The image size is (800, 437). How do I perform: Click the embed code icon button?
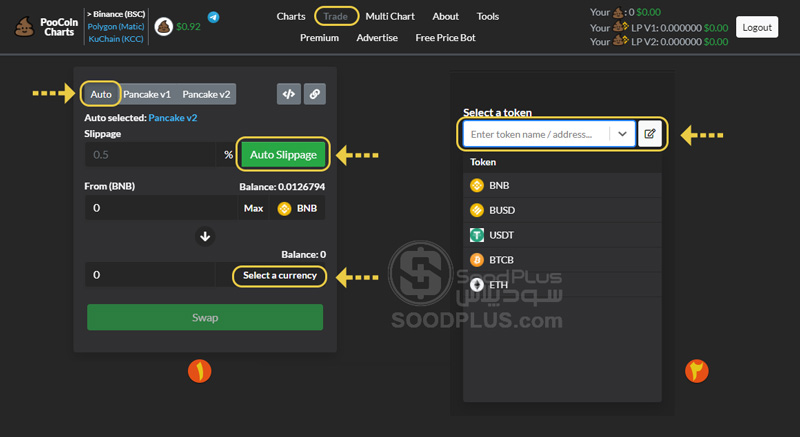click(289, 94)
